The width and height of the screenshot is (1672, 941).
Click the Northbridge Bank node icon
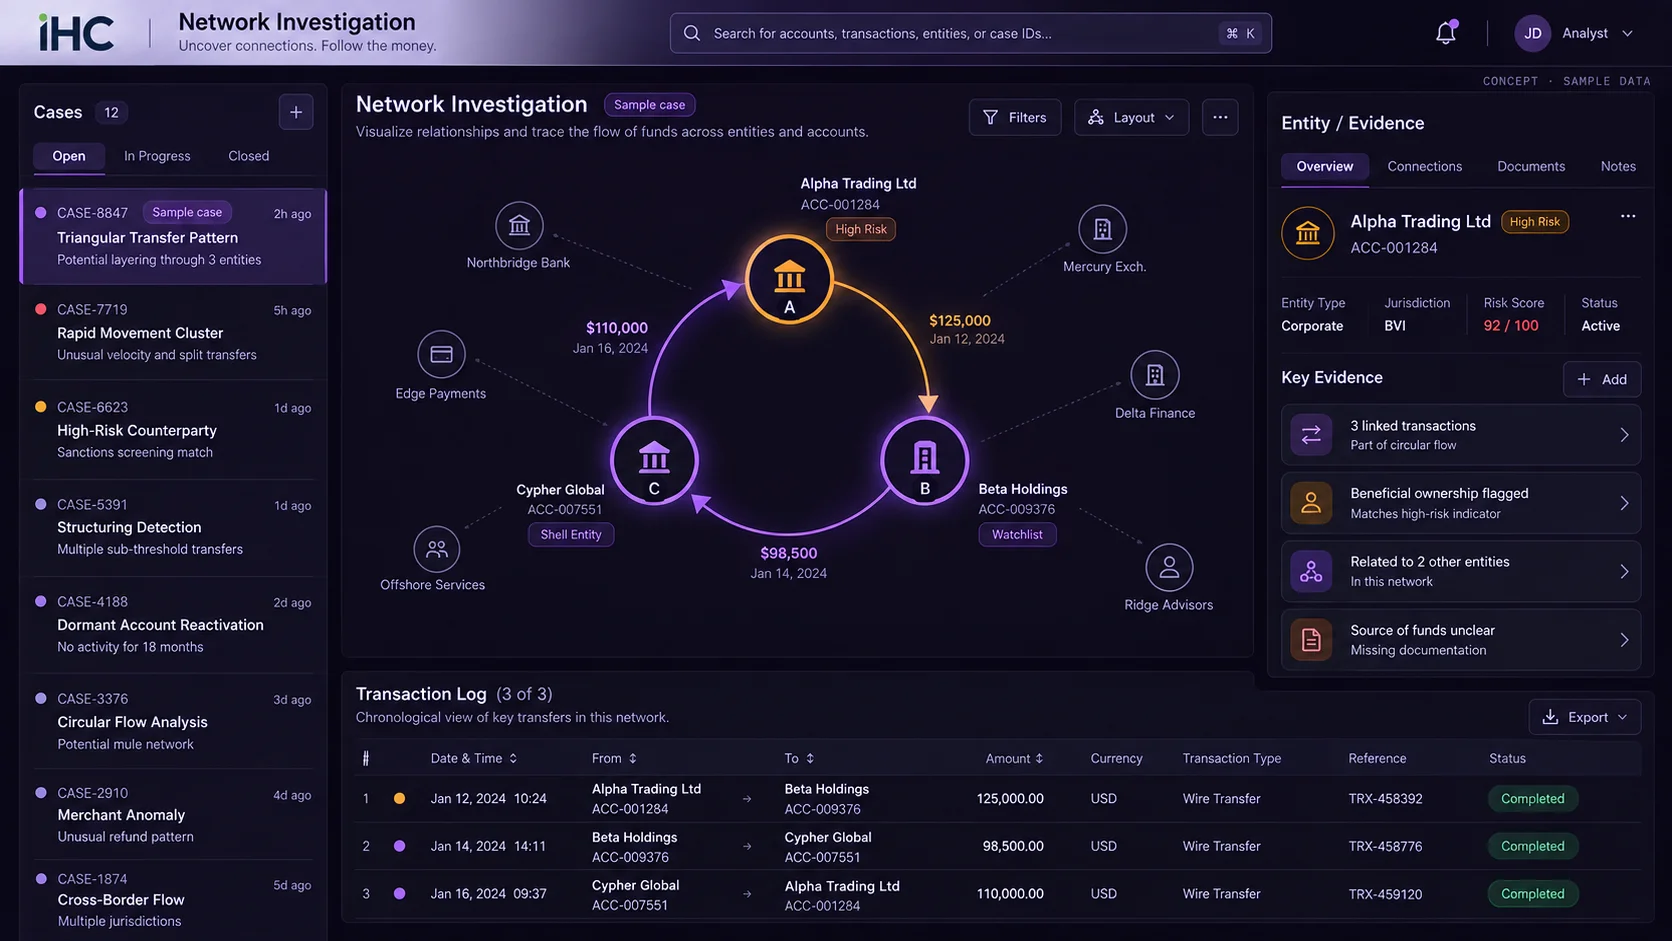tap(519, 226)
